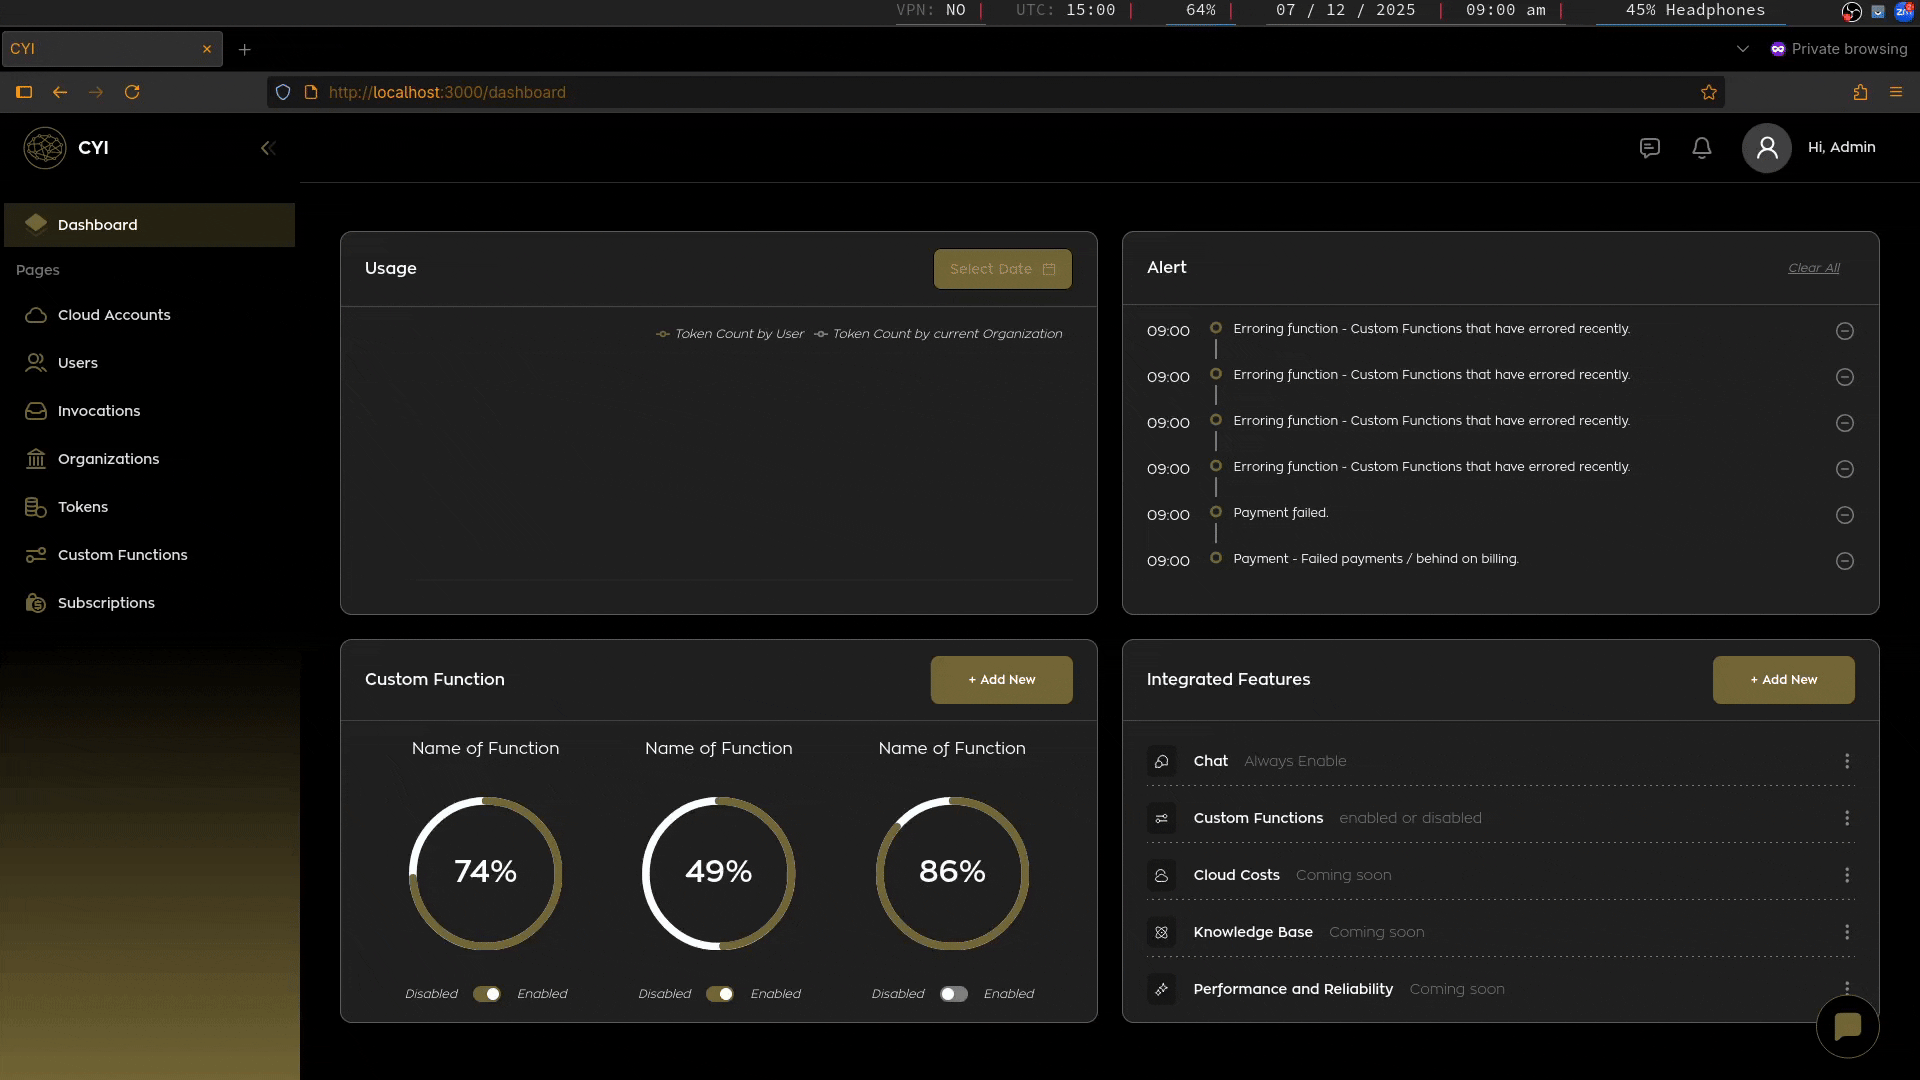
Task: Open Select Date picker in Usage
Action: [1002, 269]
